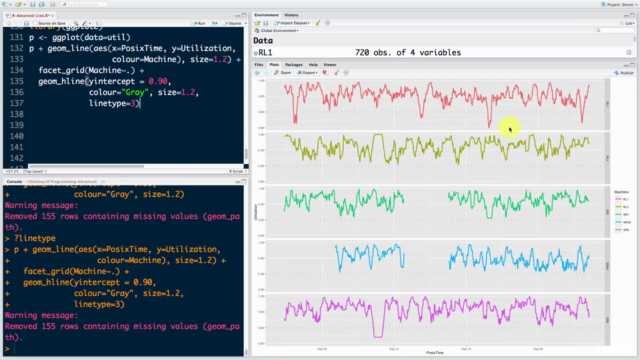Click the Save All icon in main toolbar
The height and width of the screenshot is (360, 640).
pos(42,4)
